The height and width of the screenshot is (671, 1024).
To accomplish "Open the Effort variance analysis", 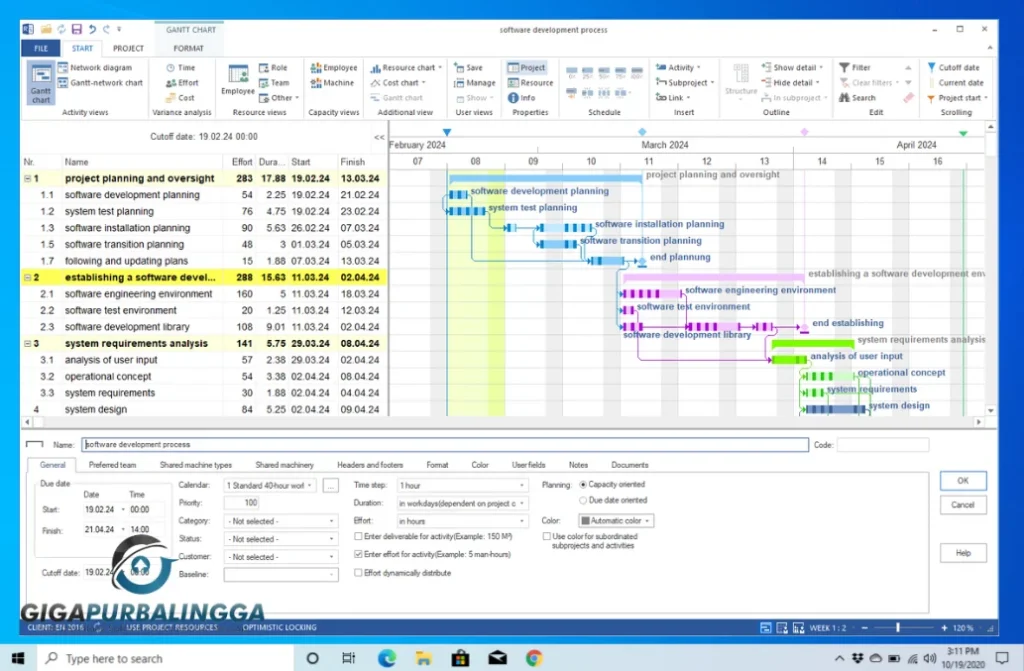I will coord(182,82).
